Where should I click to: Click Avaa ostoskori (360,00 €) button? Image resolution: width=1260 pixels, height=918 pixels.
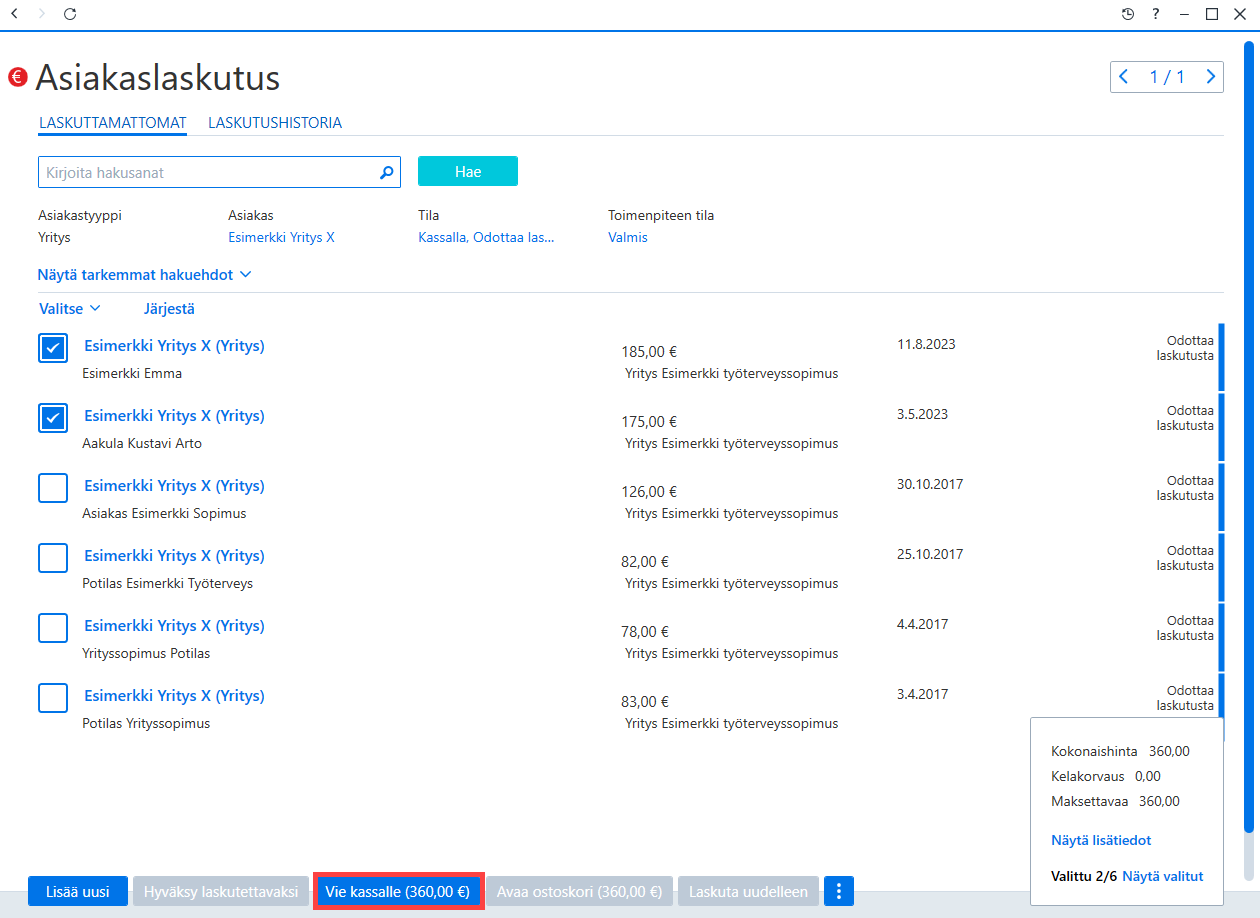click(x=580, y=891)
